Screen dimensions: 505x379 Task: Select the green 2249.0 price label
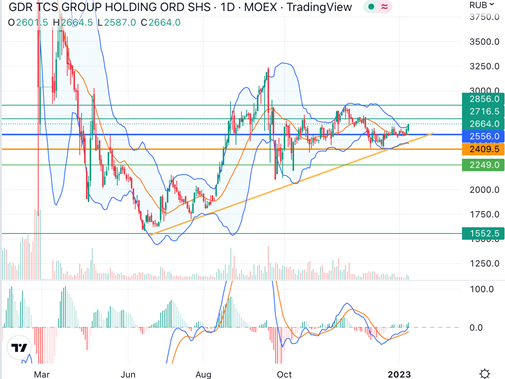[x=483, y=165]
